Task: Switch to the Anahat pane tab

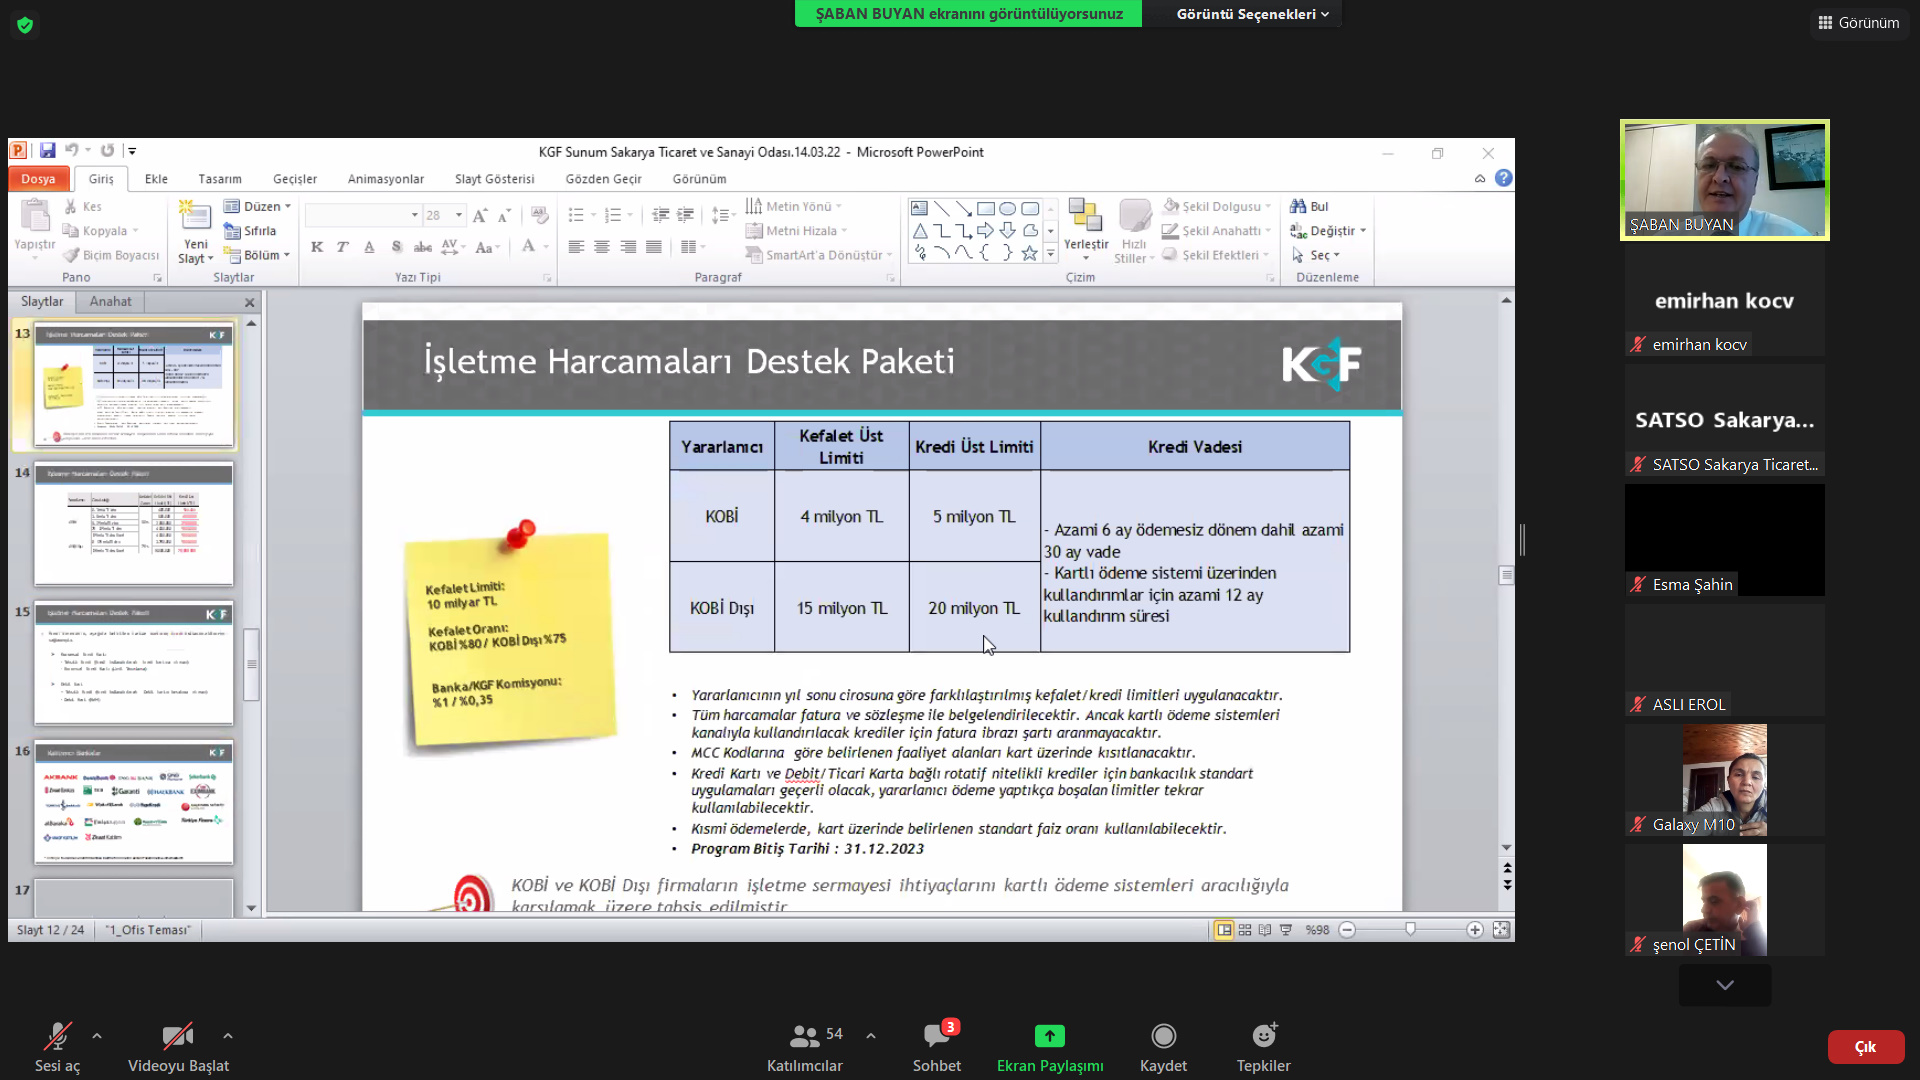Action: pos(110,301)
